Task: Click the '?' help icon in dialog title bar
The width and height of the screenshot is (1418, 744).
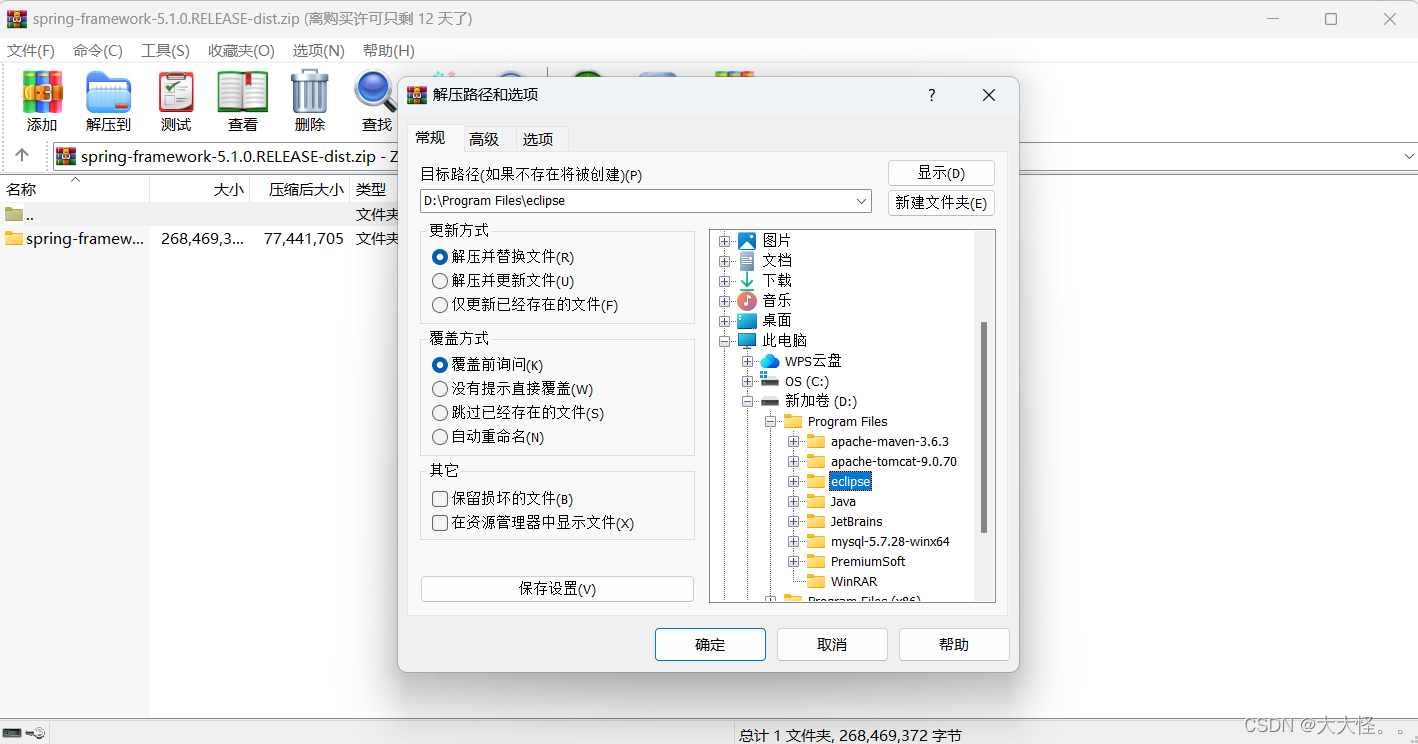Action: point(932,95)
